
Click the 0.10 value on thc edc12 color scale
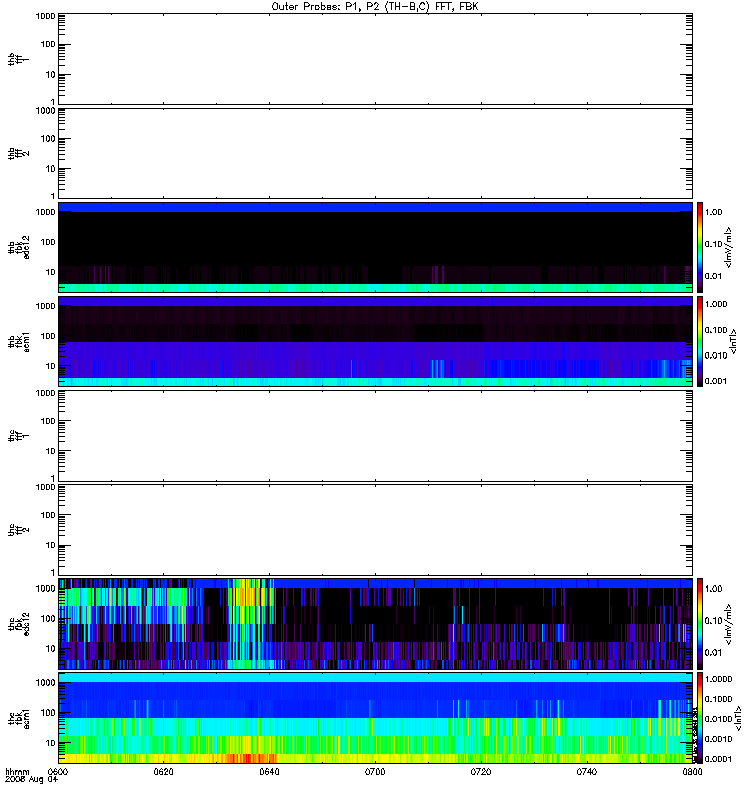713,620
